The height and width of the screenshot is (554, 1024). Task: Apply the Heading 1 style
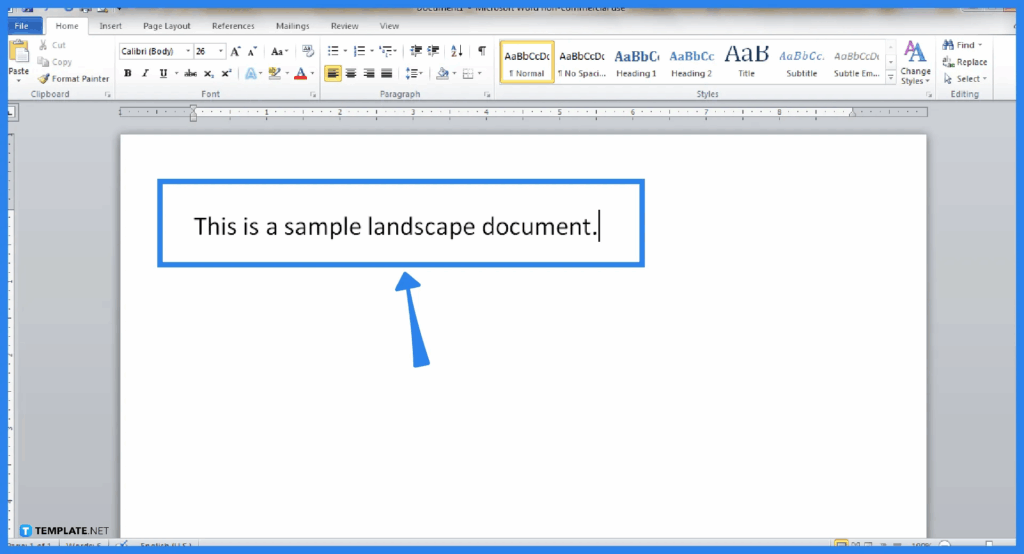(x=637, y=62)
